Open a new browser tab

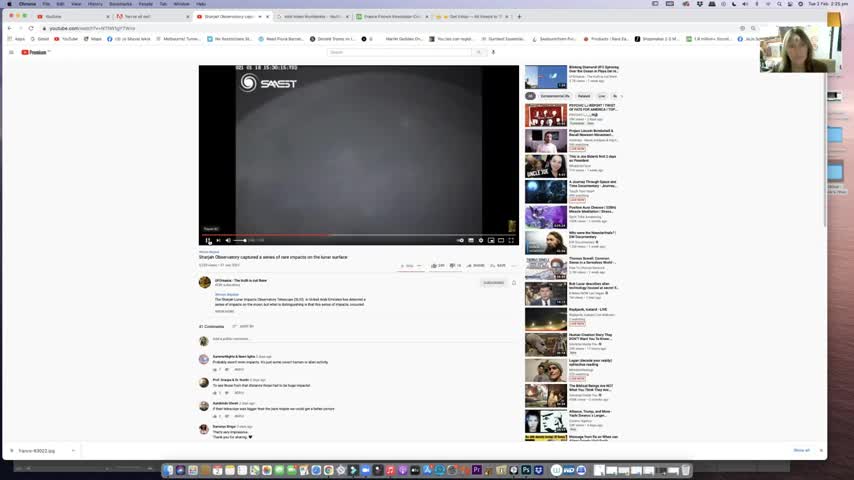click(x=519, y=16)
